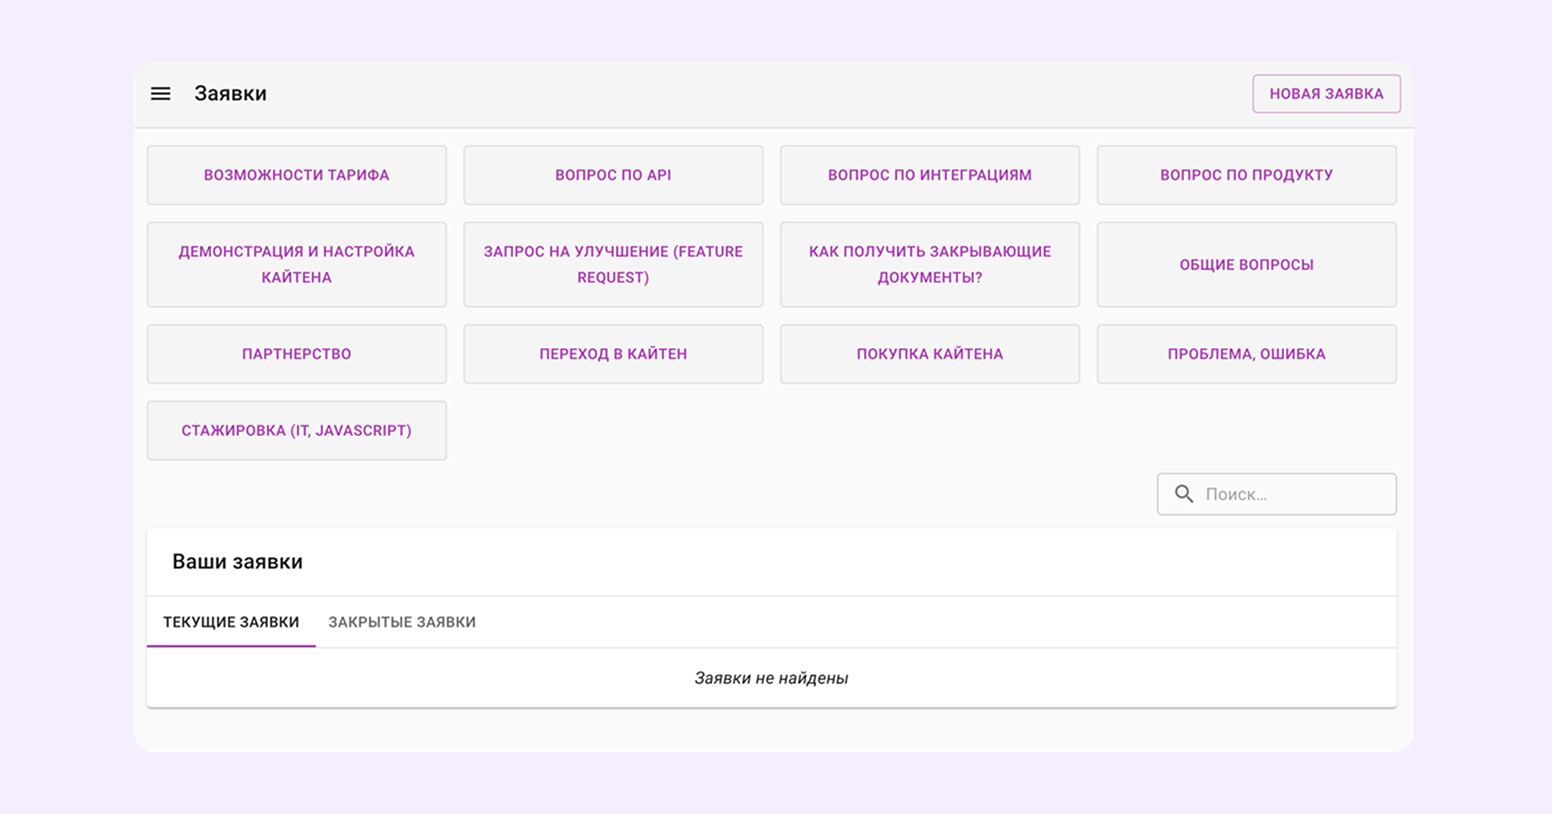
Task: Choose Вопрос по API category
Action: 613,175
